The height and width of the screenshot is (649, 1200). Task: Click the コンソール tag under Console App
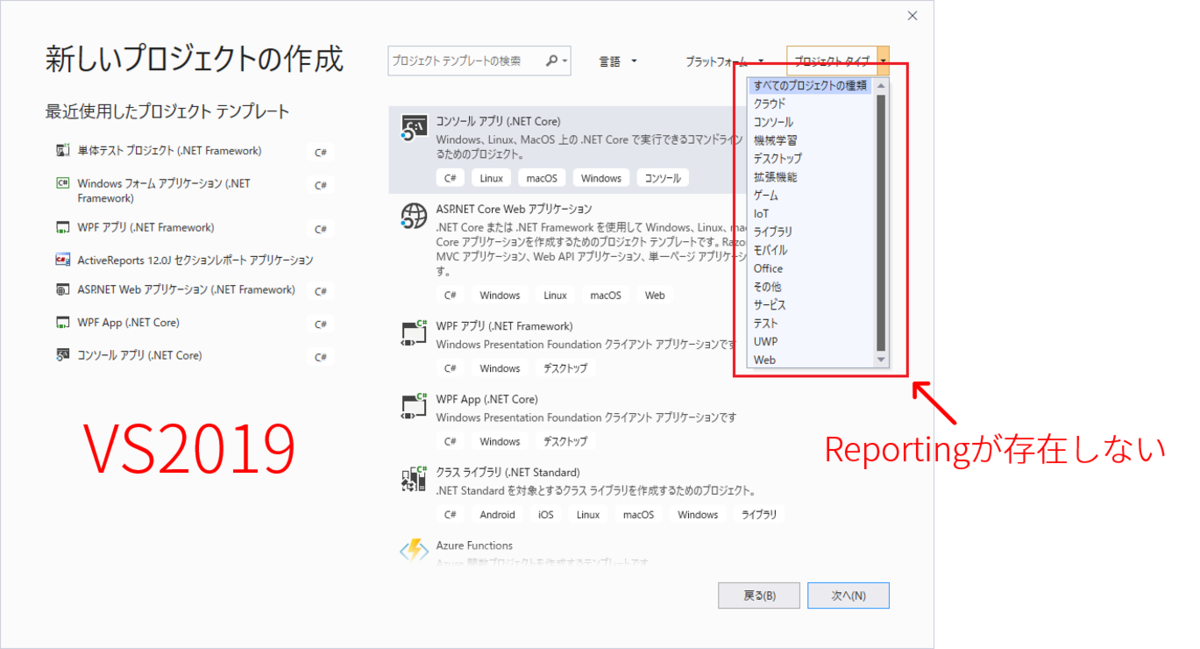coord(662,178)
